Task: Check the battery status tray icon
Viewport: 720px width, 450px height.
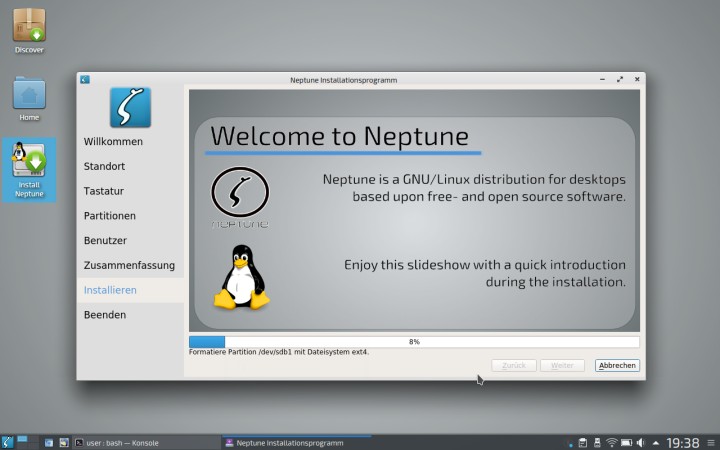Action: click(x=626, y=443)
